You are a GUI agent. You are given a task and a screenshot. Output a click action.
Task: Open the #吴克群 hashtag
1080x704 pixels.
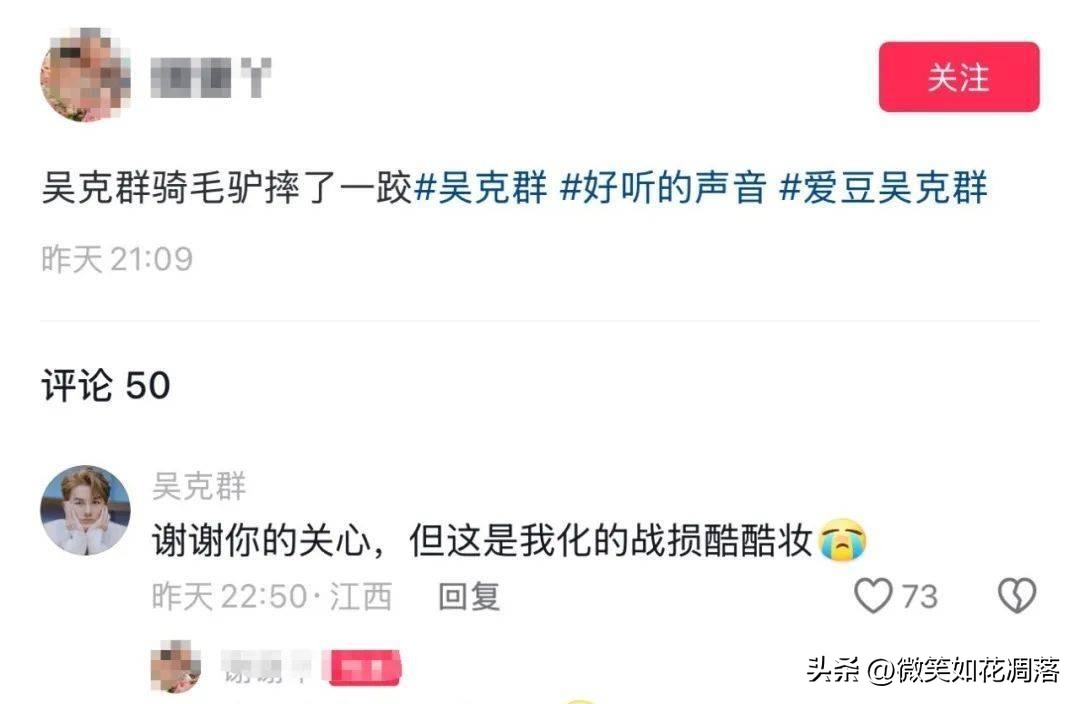pos(481,187)
